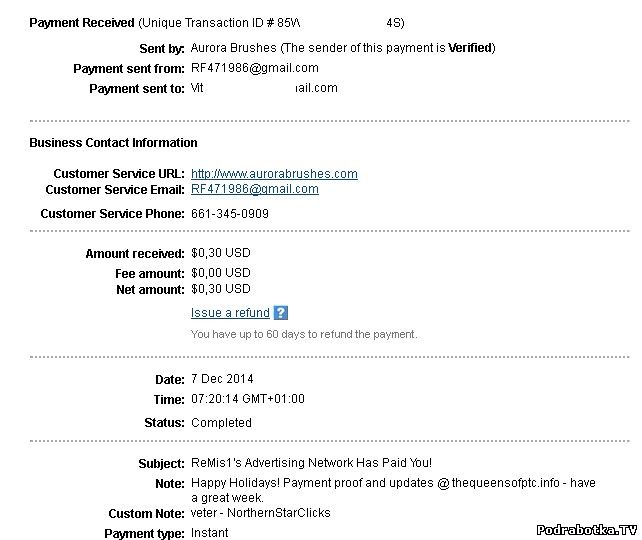Open the Issue a refund link
Viewport: 642px width, 540px height.
pyautogui.click(x=230, y=313)
